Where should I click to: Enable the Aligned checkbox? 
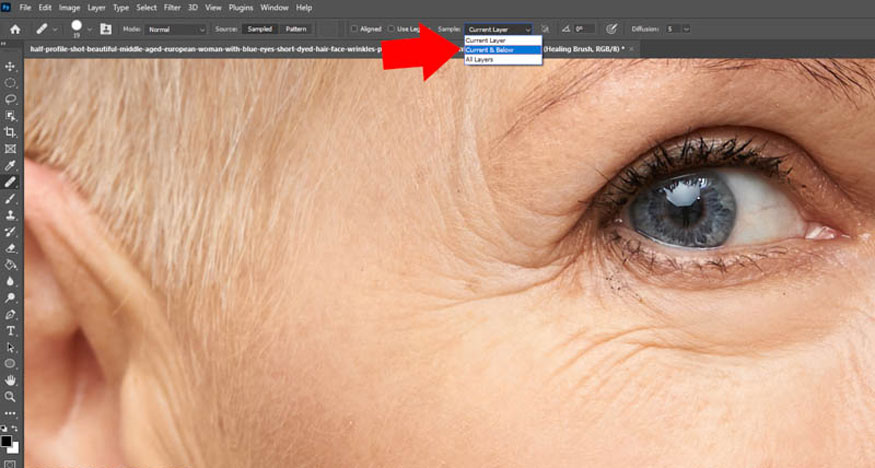pyautogui.click(x=354, y=29)
